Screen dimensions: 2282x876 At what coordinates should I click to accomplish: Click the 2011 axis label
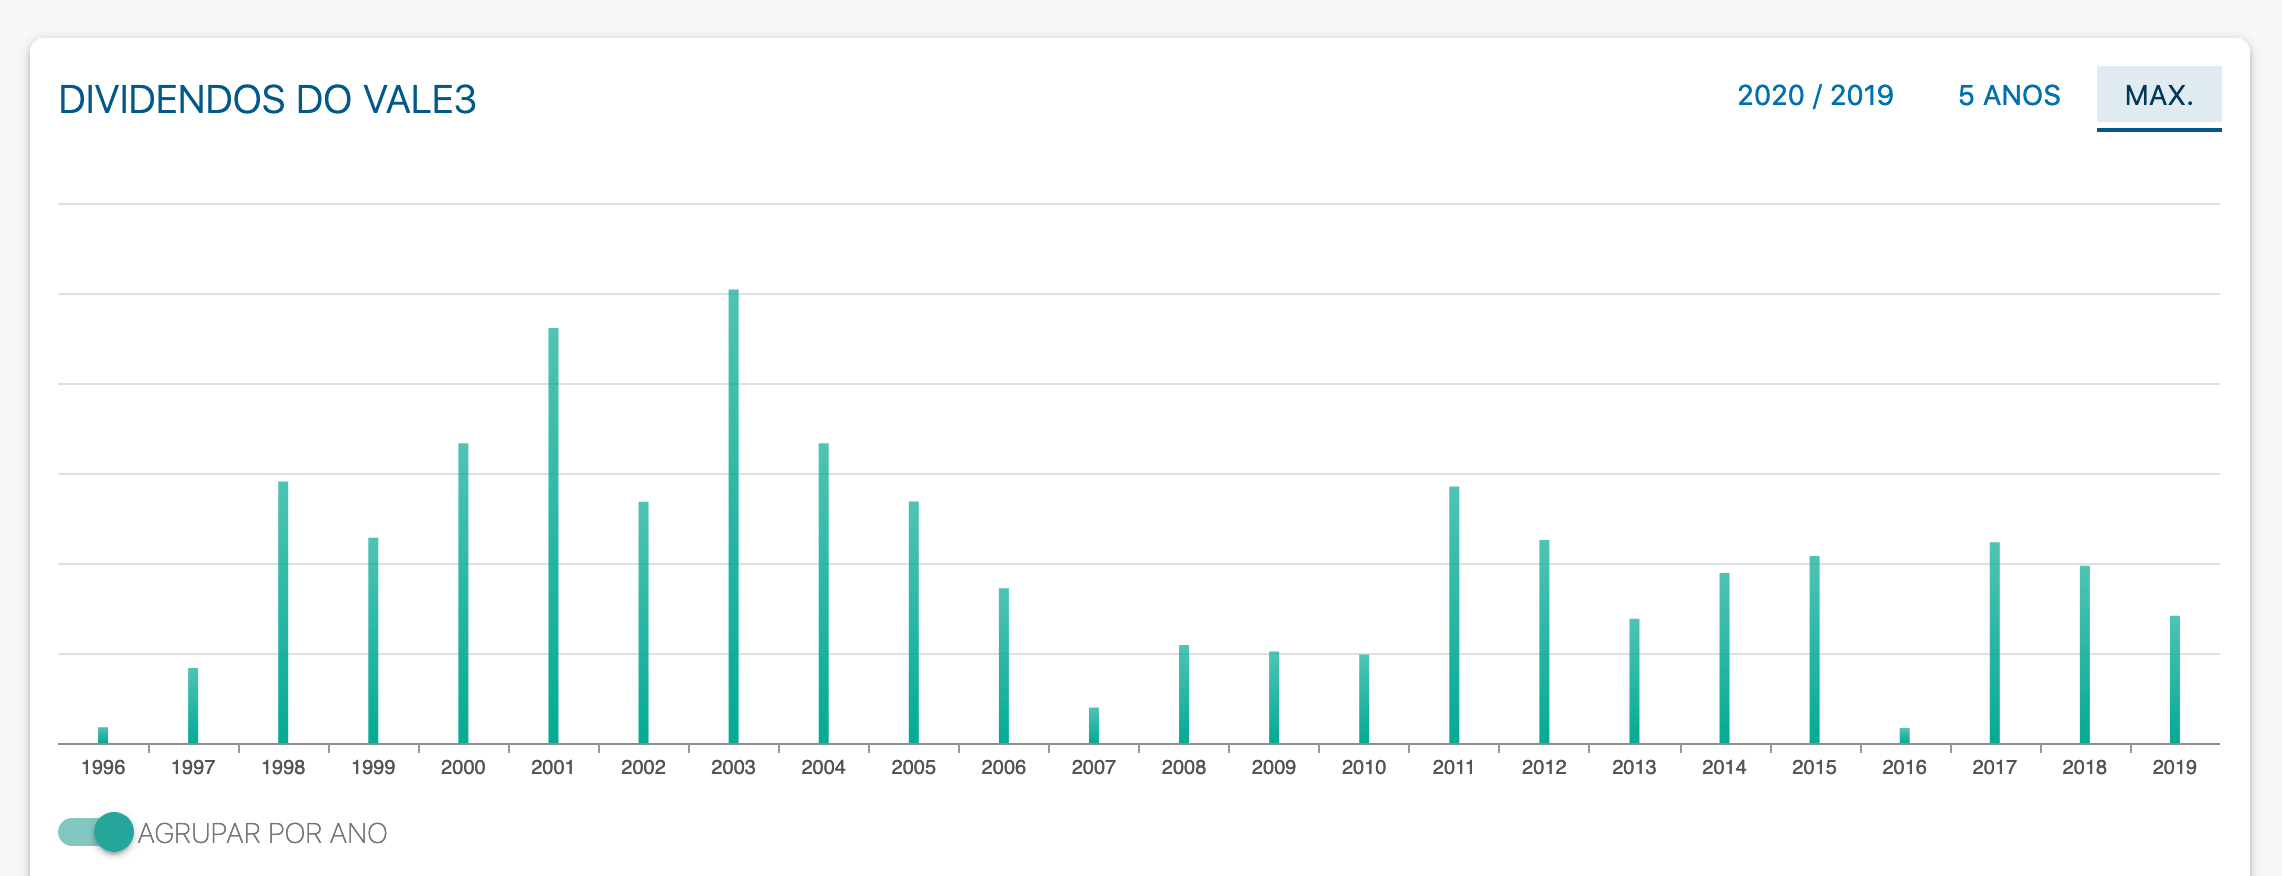[x=1454, y=767]
